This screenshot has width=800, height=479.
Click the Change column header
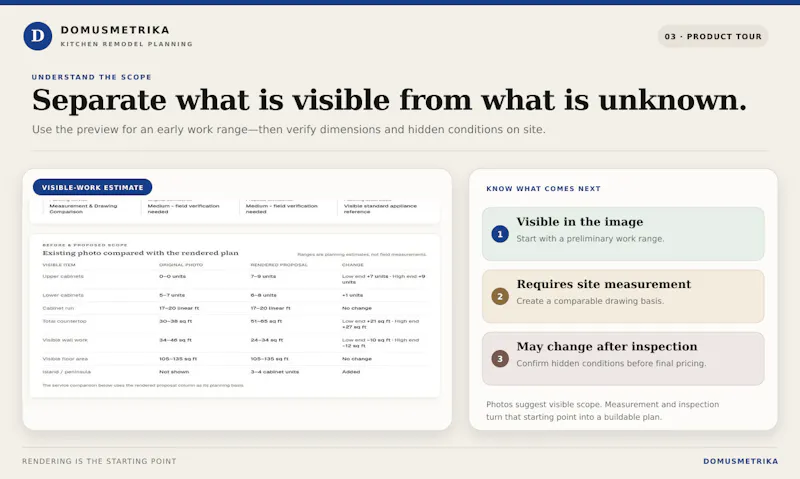(x=353, y=265)
